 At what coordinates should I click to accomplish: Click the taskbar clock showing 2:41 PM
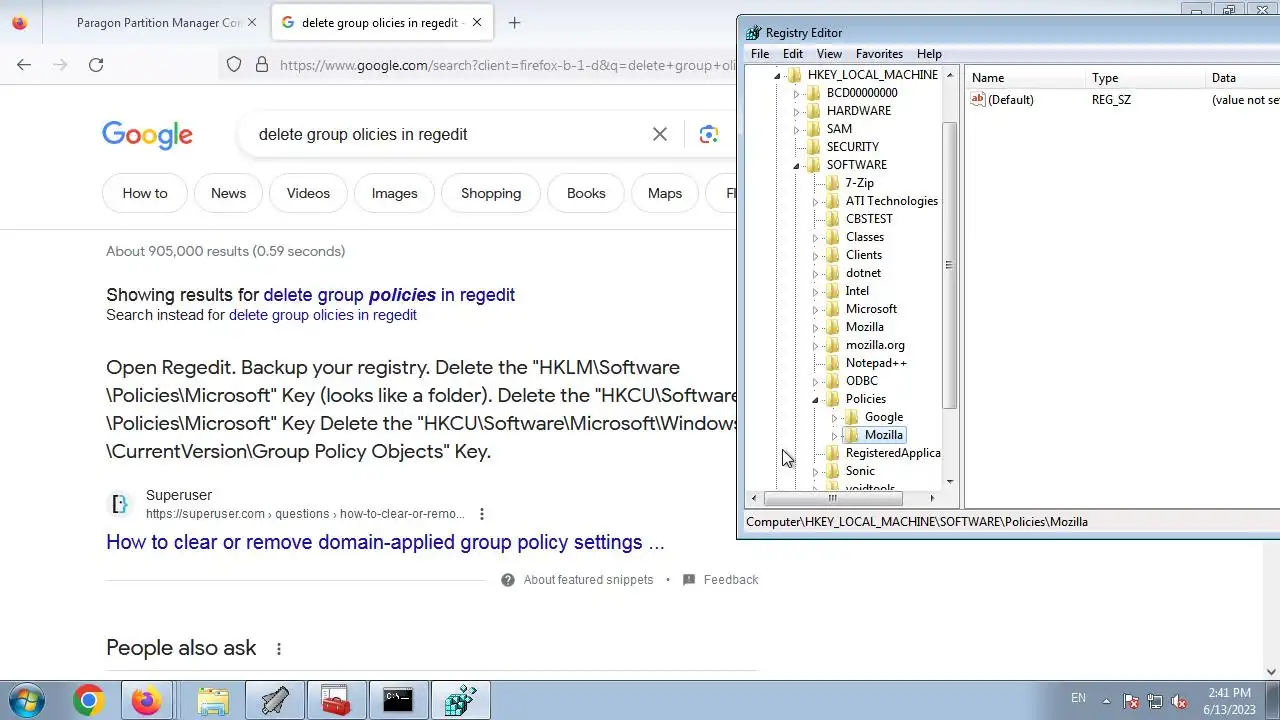1229,701
